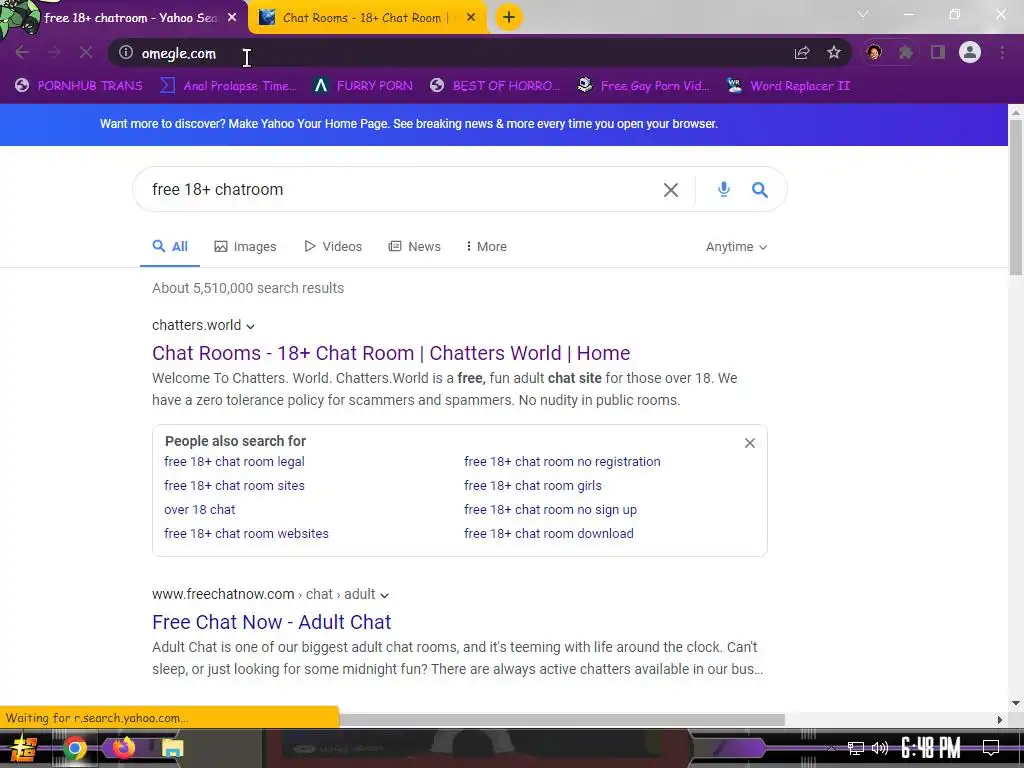
Task: Submit search with magnifier icon
Action: (760, 190)
